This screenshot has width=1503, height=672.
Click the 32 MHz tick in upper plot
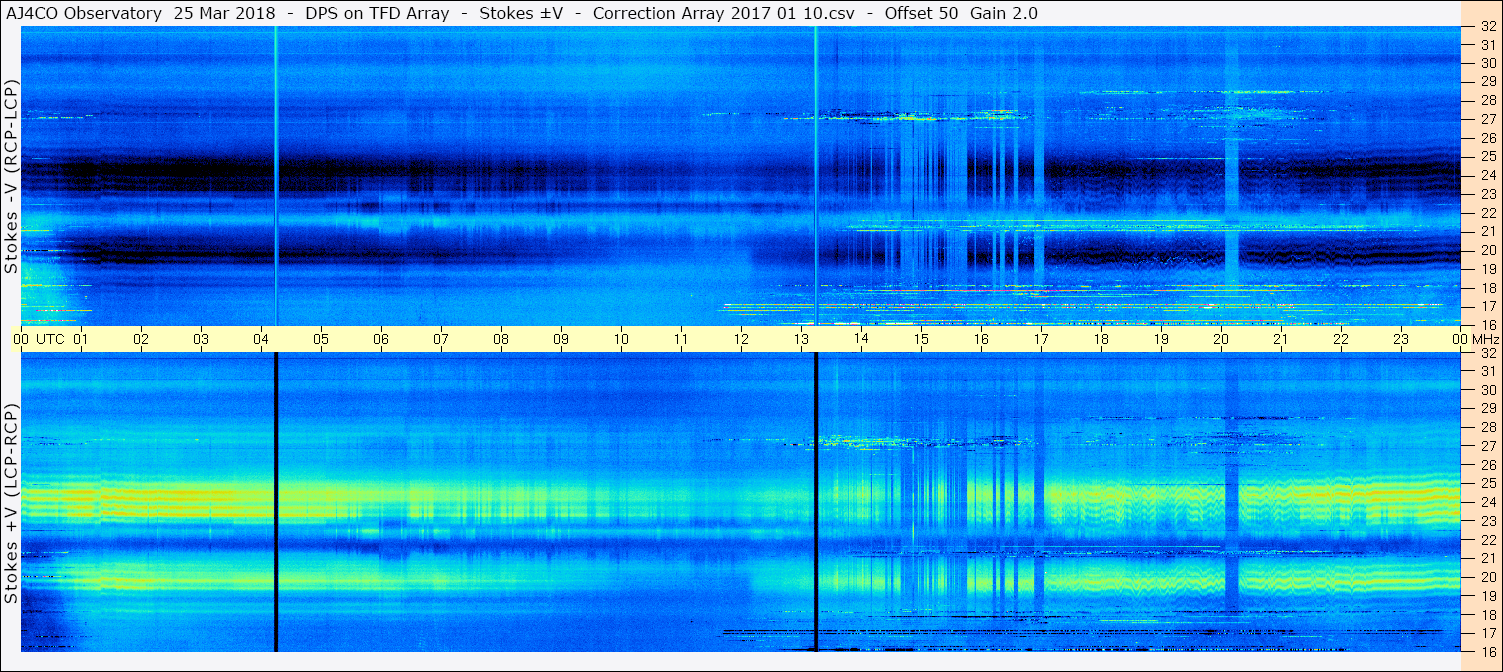pyautogui.click(x=1487, y=27)
